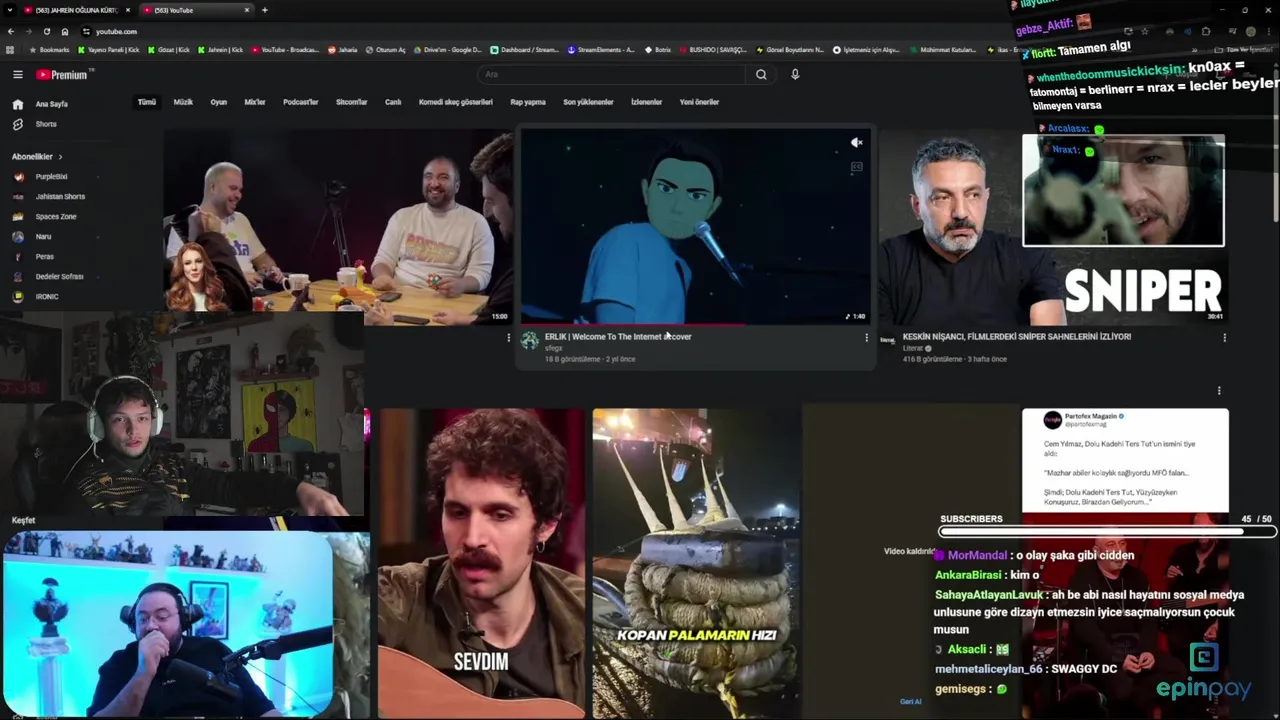1280x720 pixels.
Task: Select the Rap yapma filter chip
Action: coord(528,102)
